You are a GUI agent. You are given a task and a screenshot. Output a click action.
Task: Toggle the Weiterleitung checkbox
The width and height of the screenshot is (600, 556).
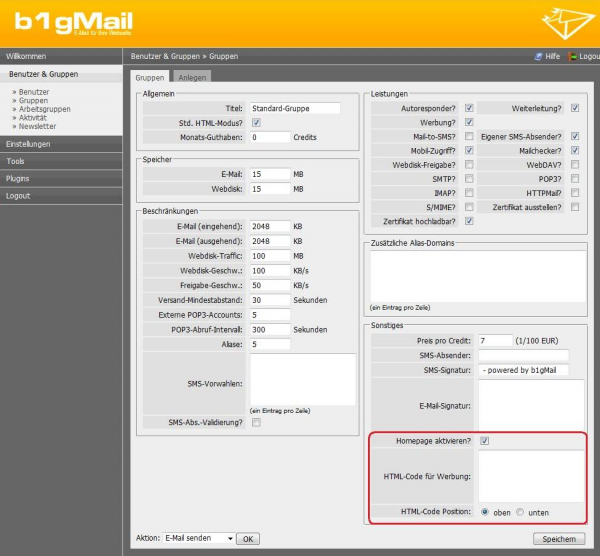tap(575, 108)
